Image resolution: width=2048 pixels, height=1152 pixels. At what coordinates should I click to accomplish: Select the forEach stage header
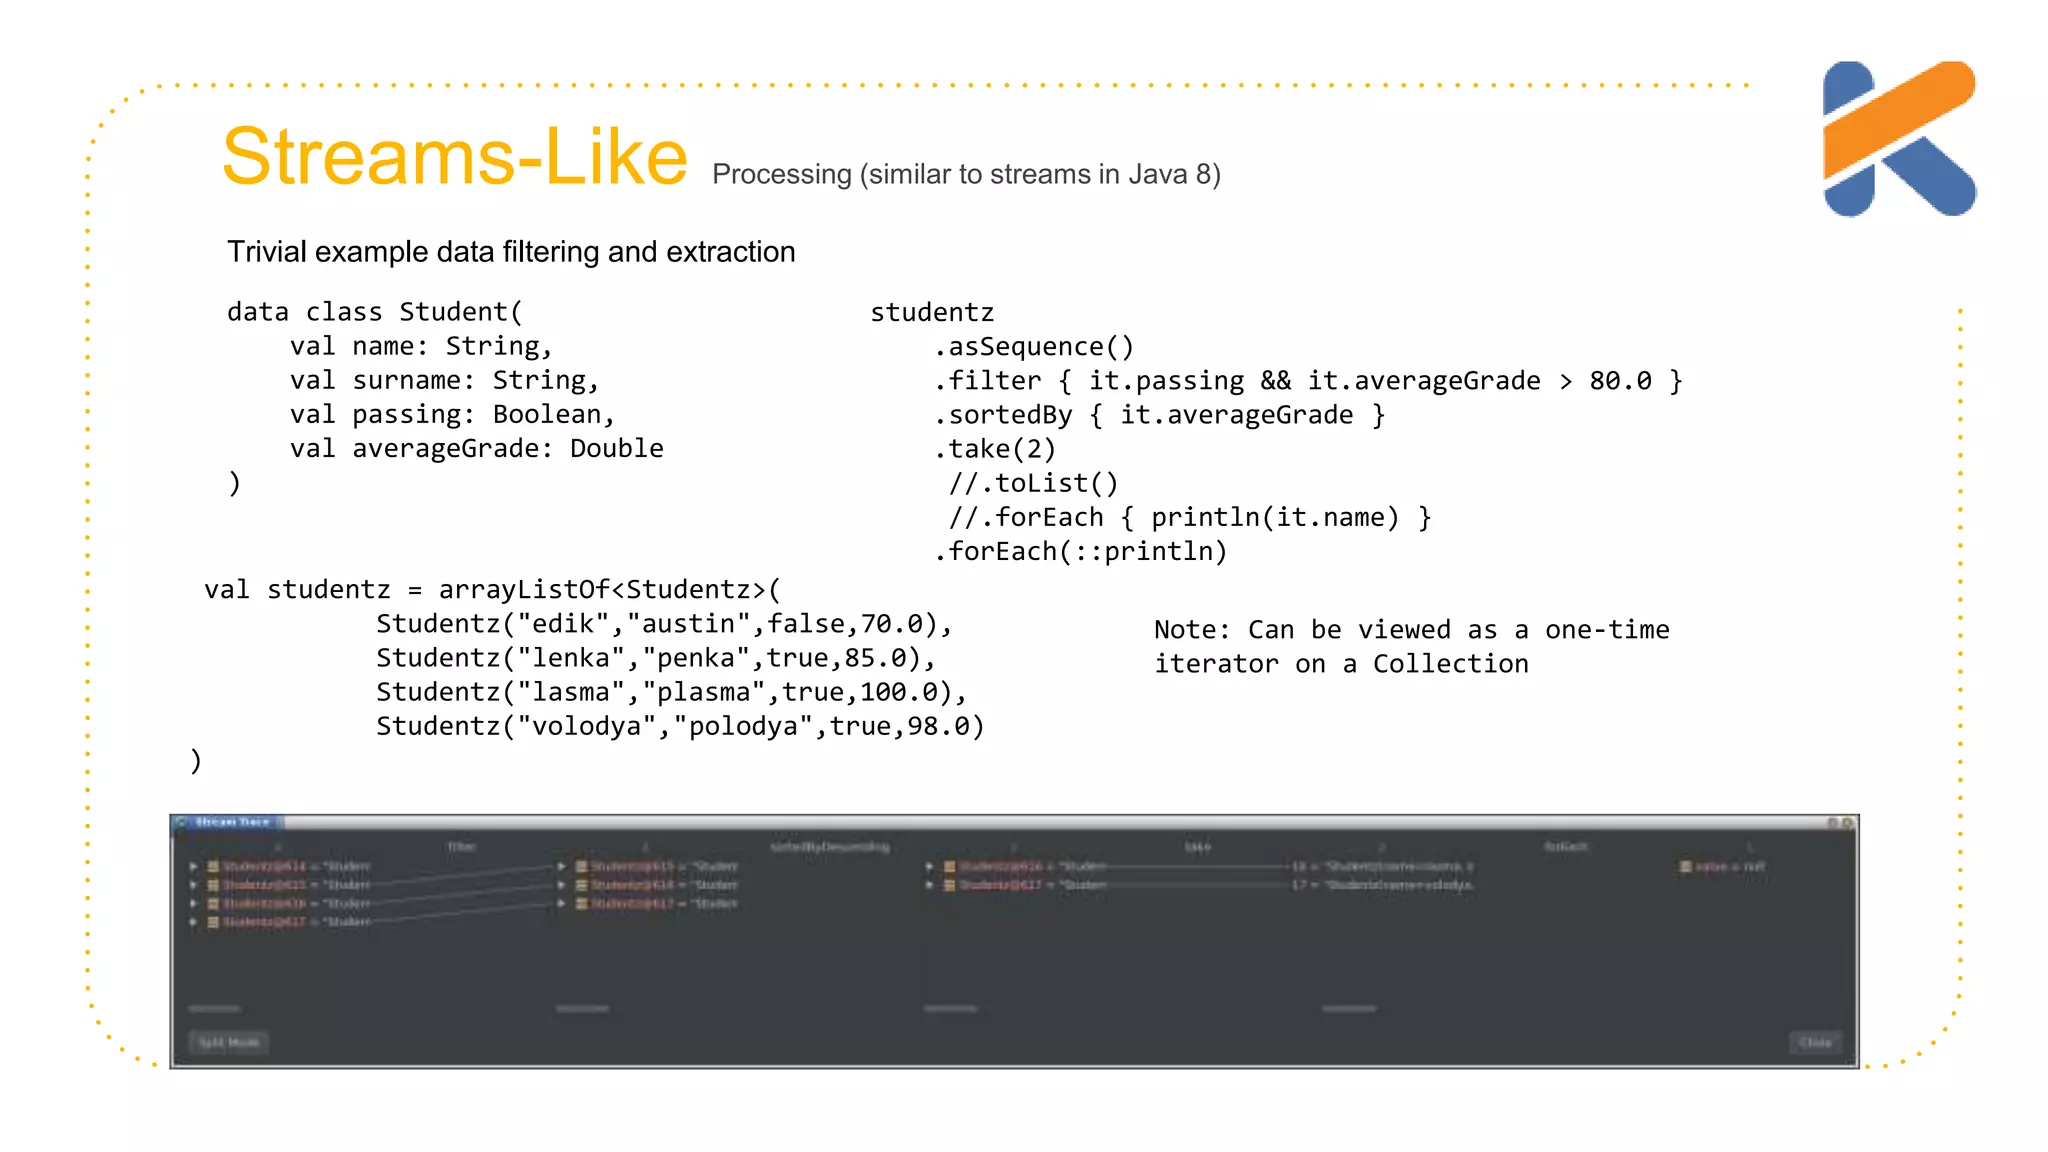[x=1565, y=847]
